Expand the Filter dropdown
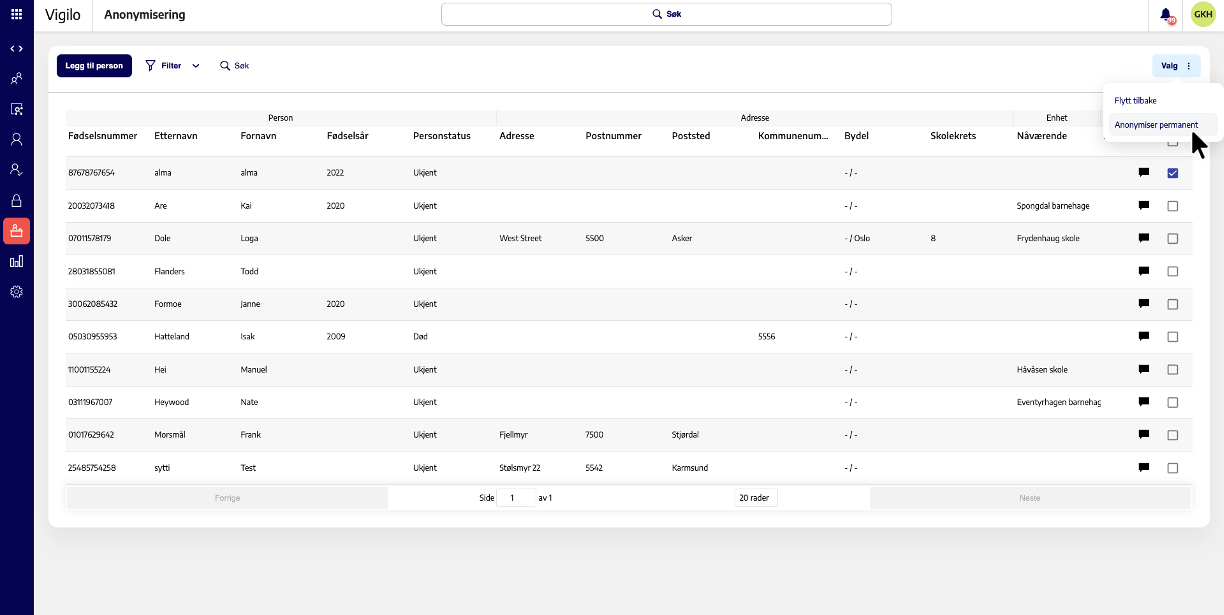 point(172,66)
